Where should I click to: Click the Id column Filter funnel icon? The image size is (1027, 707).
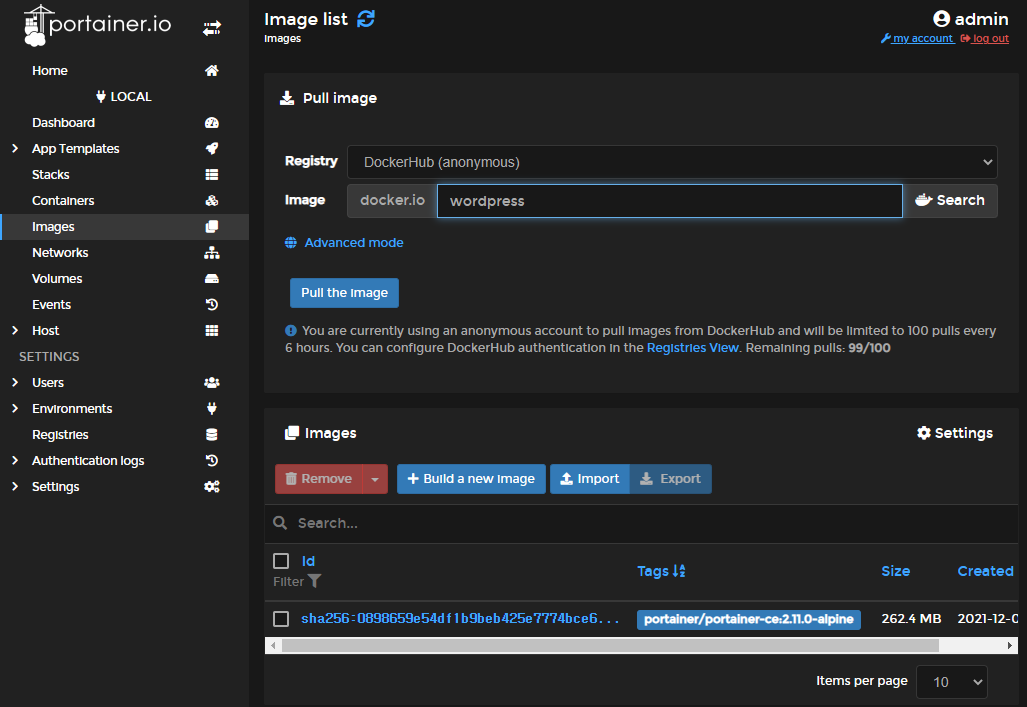pyautogui.click(x=314, y=581)
